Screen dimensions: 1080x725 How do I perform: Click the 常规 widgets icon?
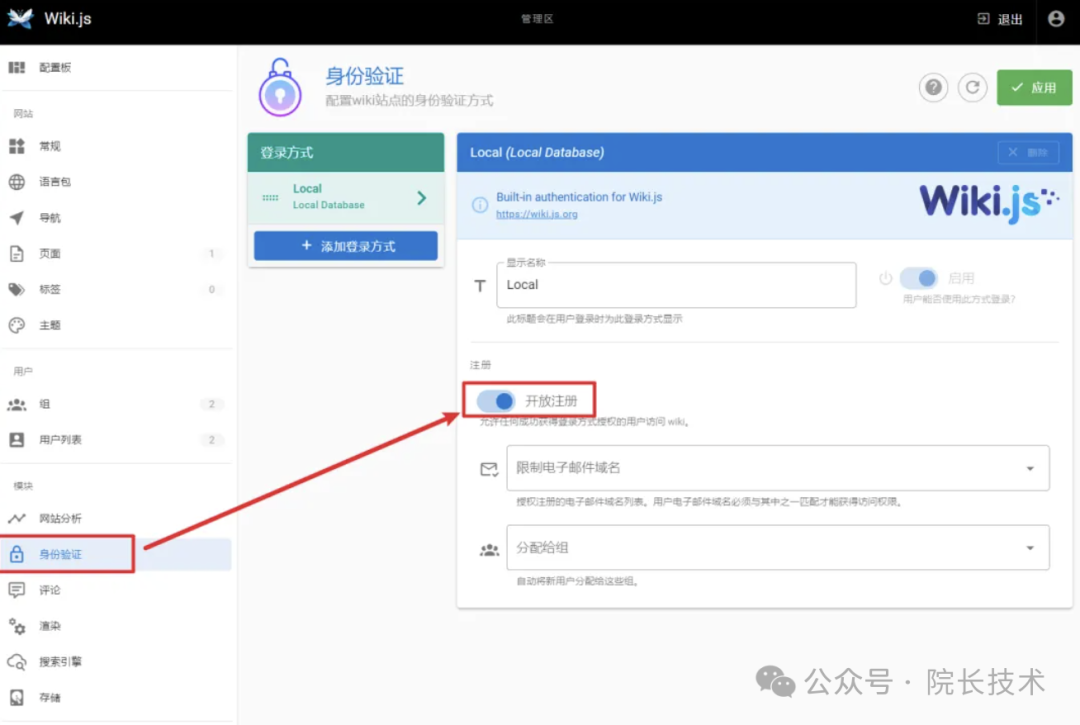pyautogui.click(x=17, y=146)
